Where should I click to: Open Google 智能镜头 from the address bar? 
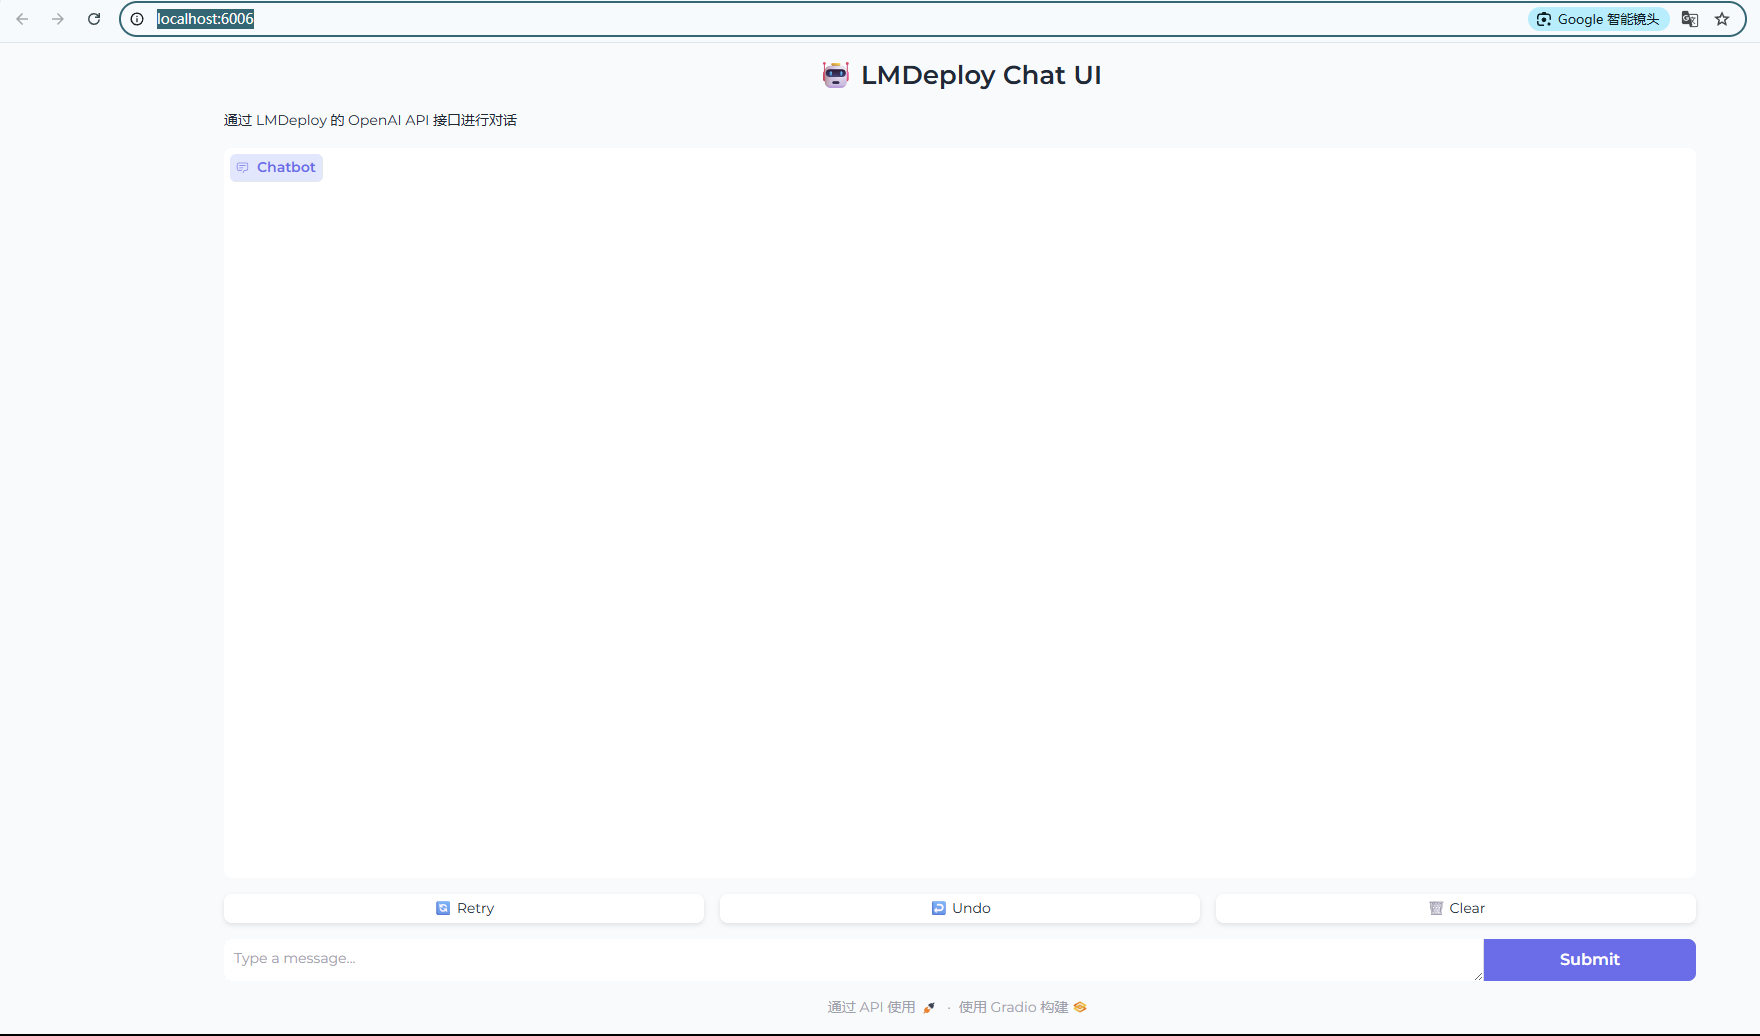(x=1597, y=19)
